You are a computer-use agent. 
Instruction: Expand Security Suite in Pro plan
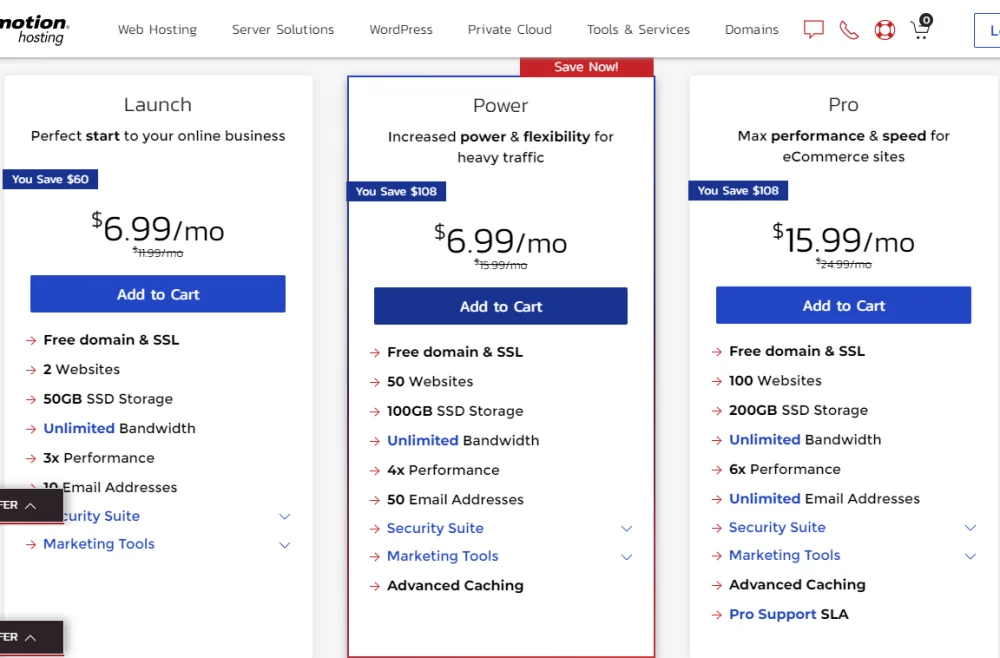point(969,528)
